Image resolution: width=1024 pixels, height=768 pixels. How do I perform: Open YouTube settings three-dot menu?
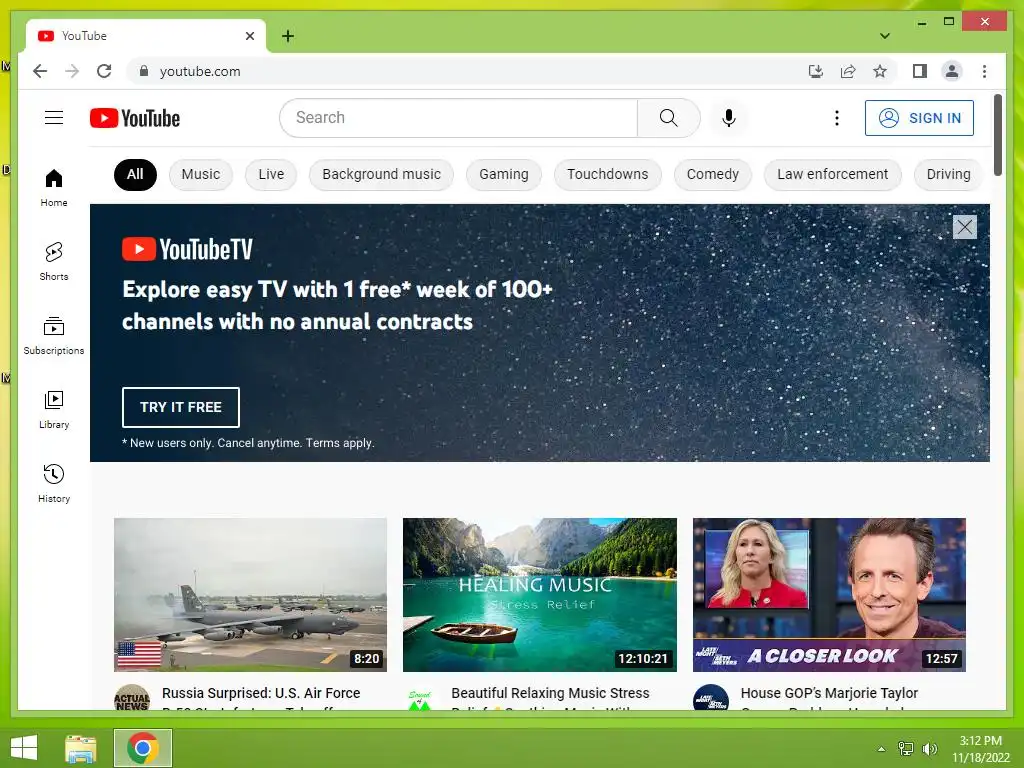837,118
